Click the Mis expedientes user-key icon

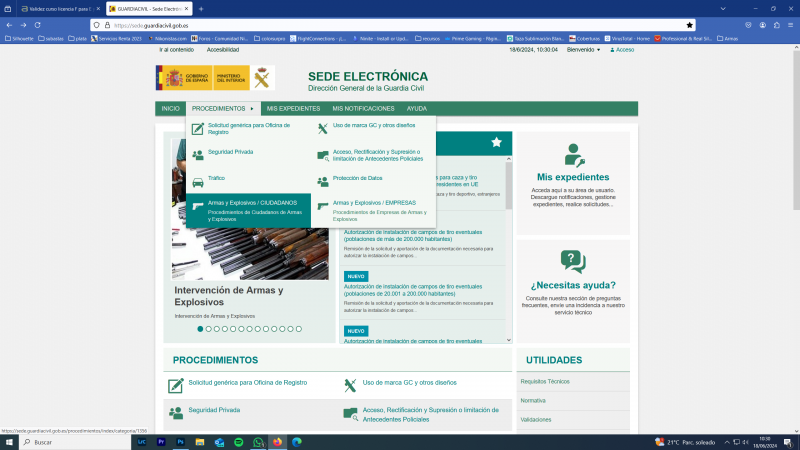tap(574, 154)
